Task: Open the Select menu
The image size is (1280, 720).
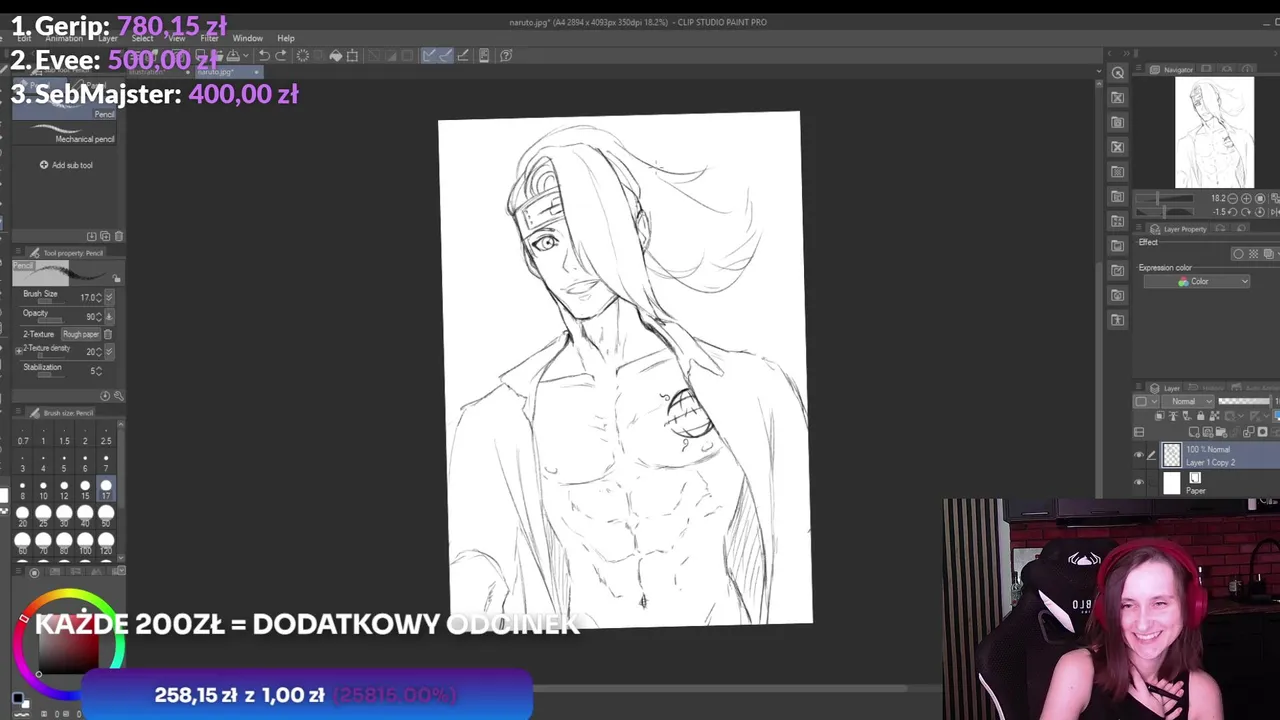Action: point(142,38)
